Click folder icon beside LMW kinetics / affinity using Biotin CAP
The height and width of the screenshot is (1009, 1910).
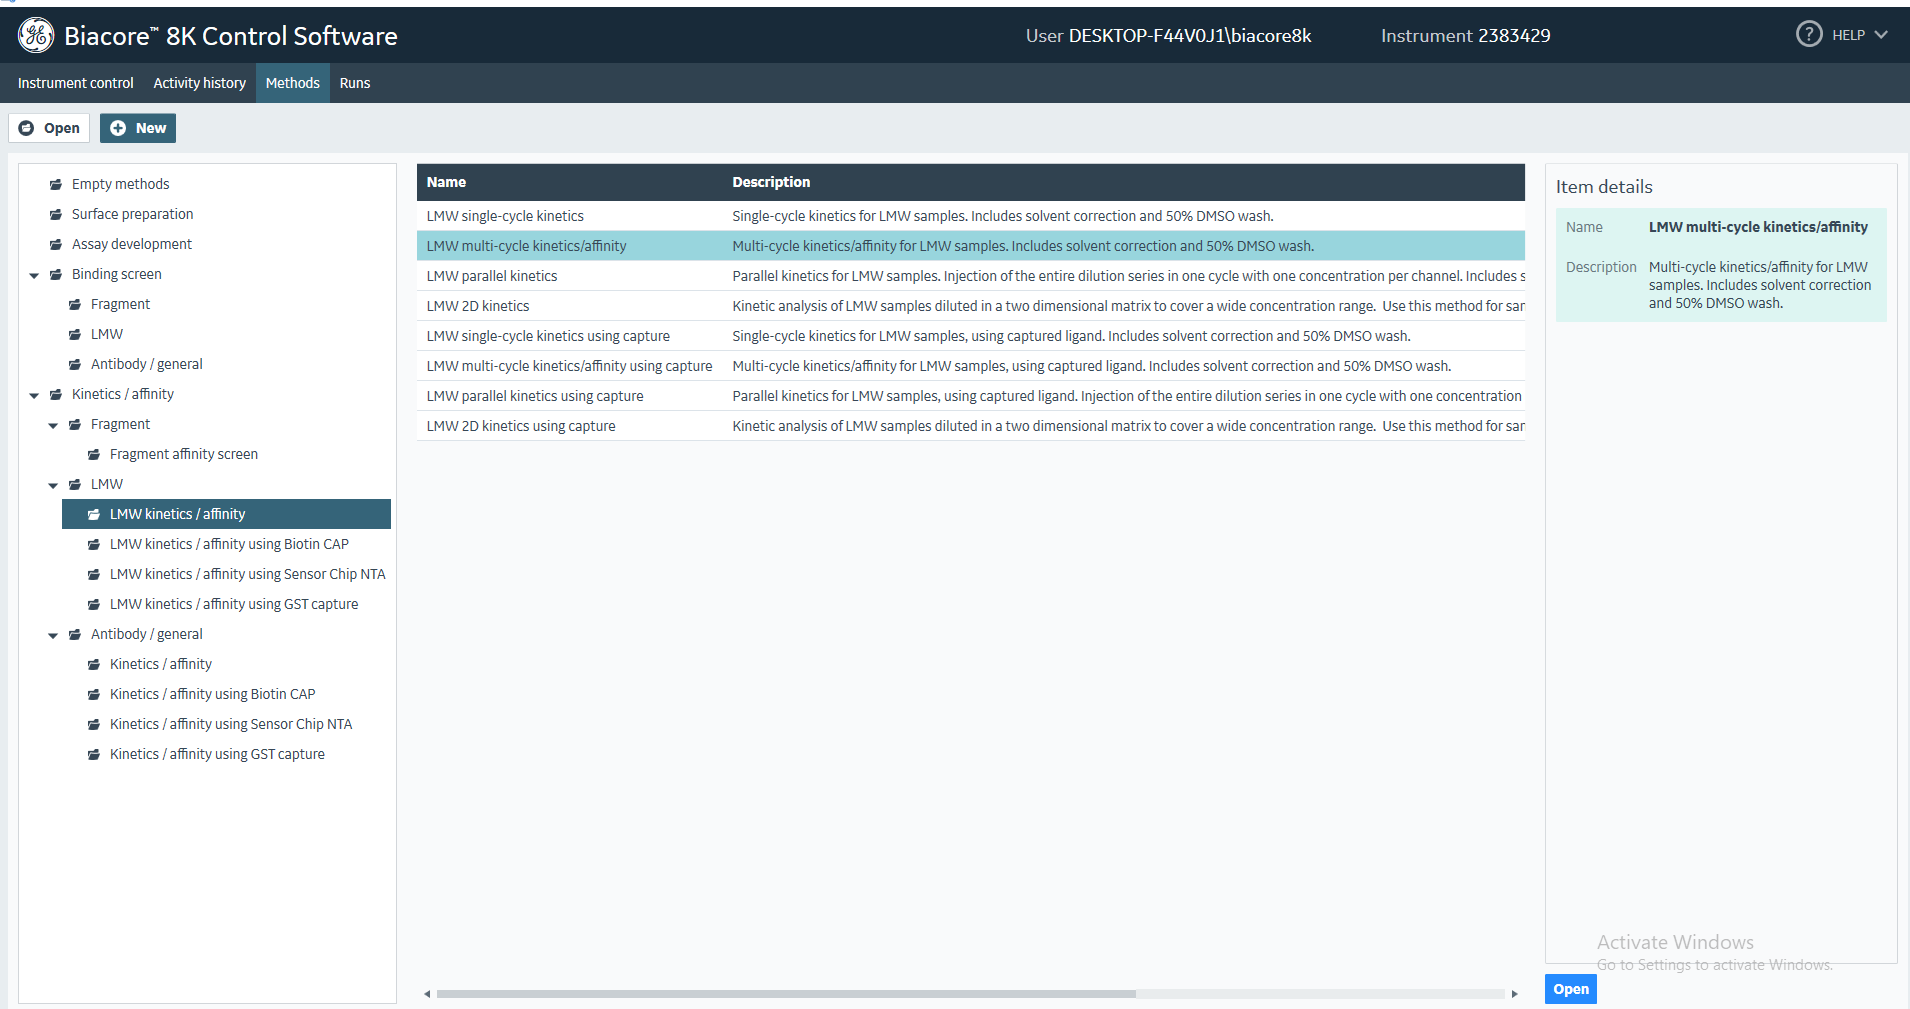[94, 545]
